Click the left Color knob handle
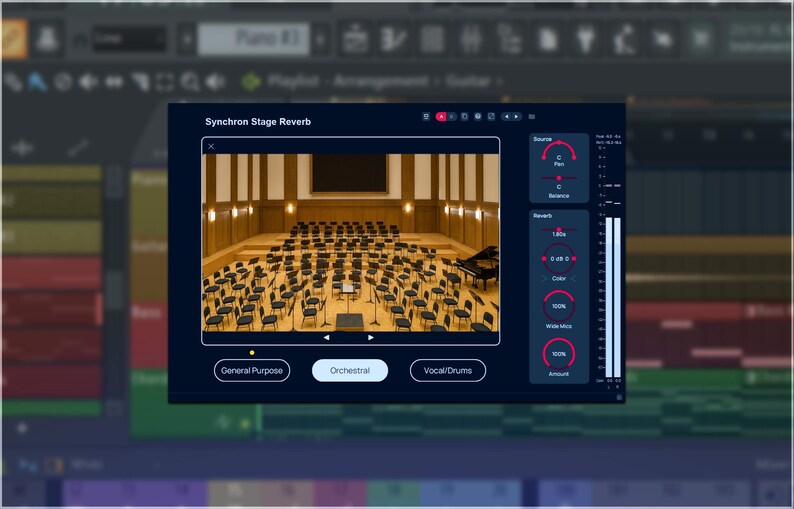Screen dimensions: 794x509 click(544, 259)
